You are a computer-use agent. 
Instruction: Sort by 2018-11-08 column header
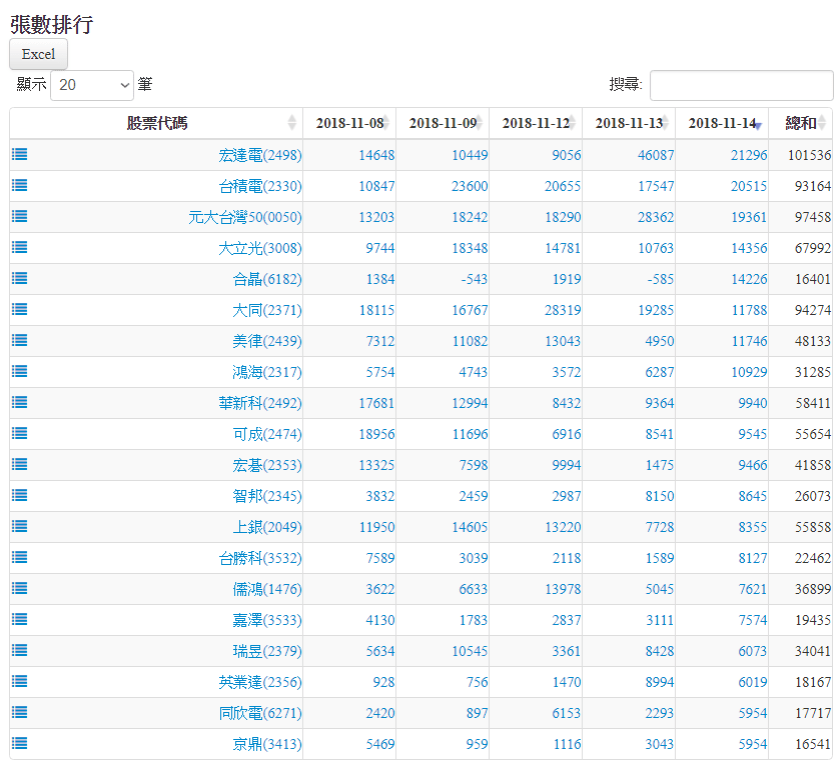349,123
